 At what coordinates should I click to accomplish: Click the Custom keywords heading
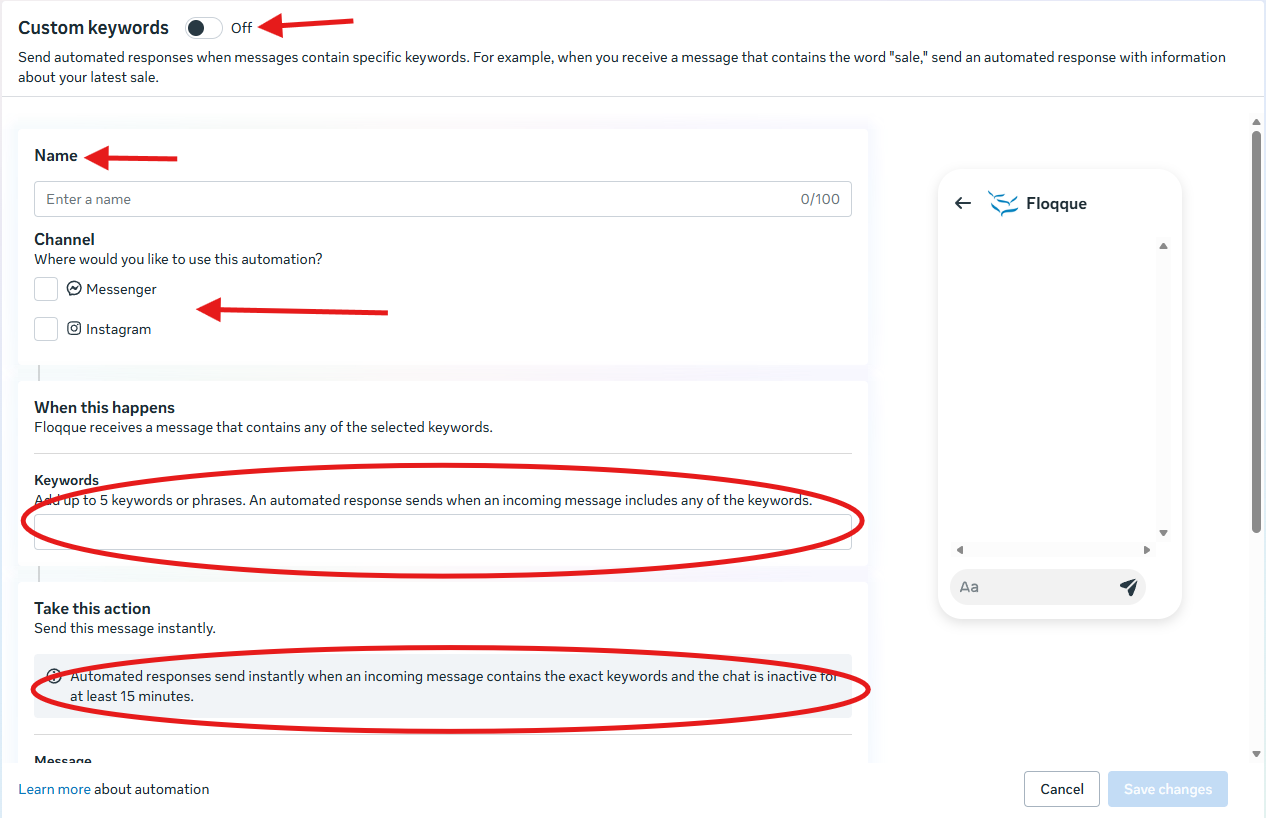click(94, 28)
